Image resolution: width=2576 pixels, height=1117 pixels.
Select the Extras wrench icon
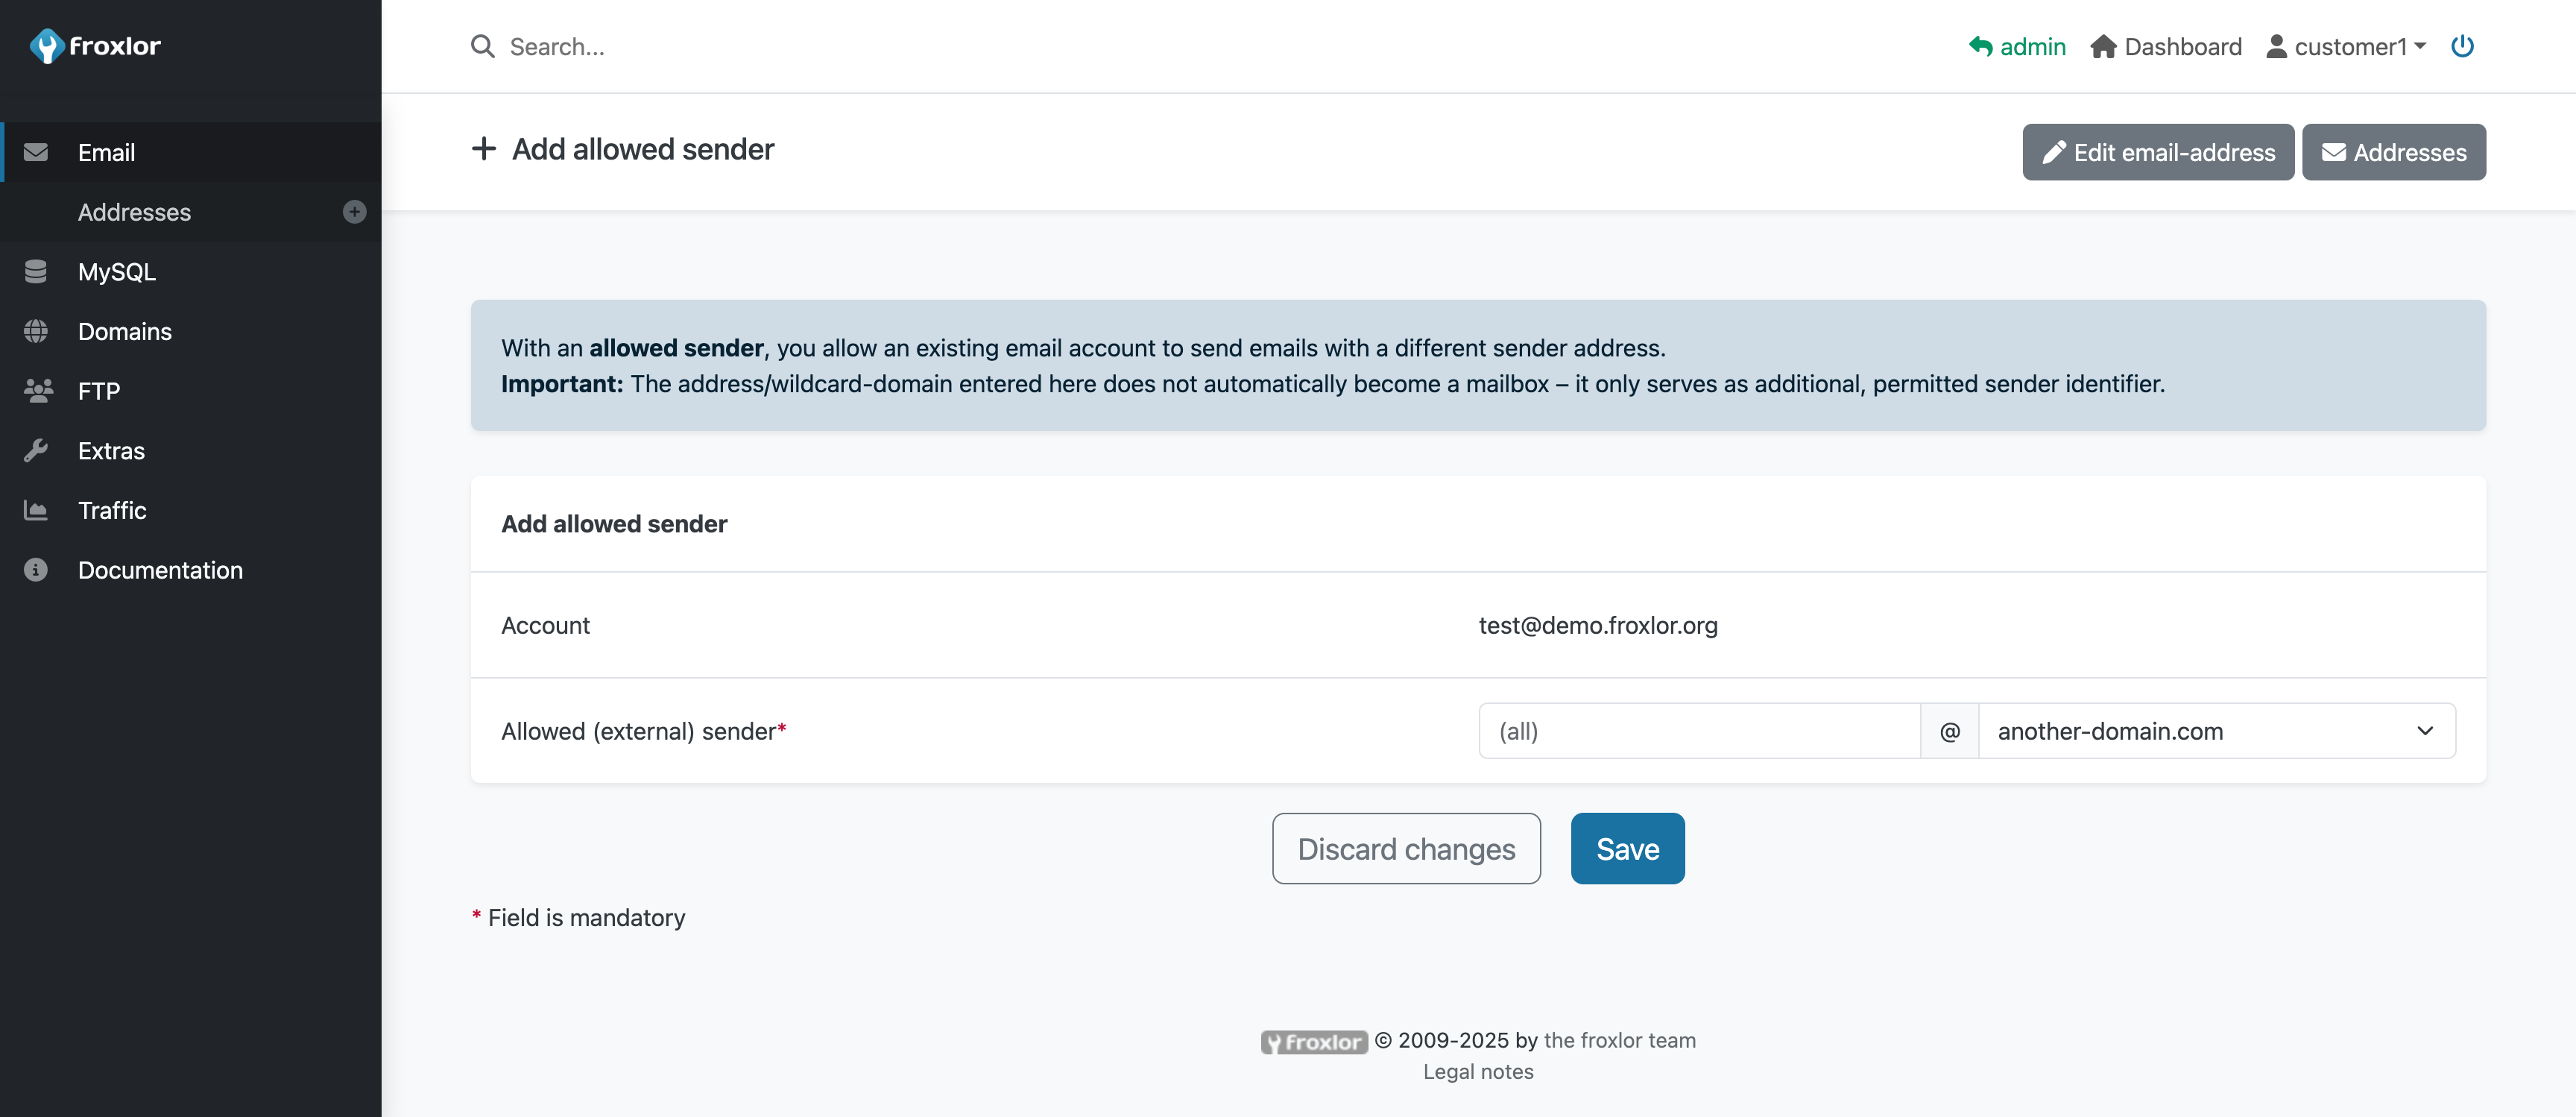(37, 450)
